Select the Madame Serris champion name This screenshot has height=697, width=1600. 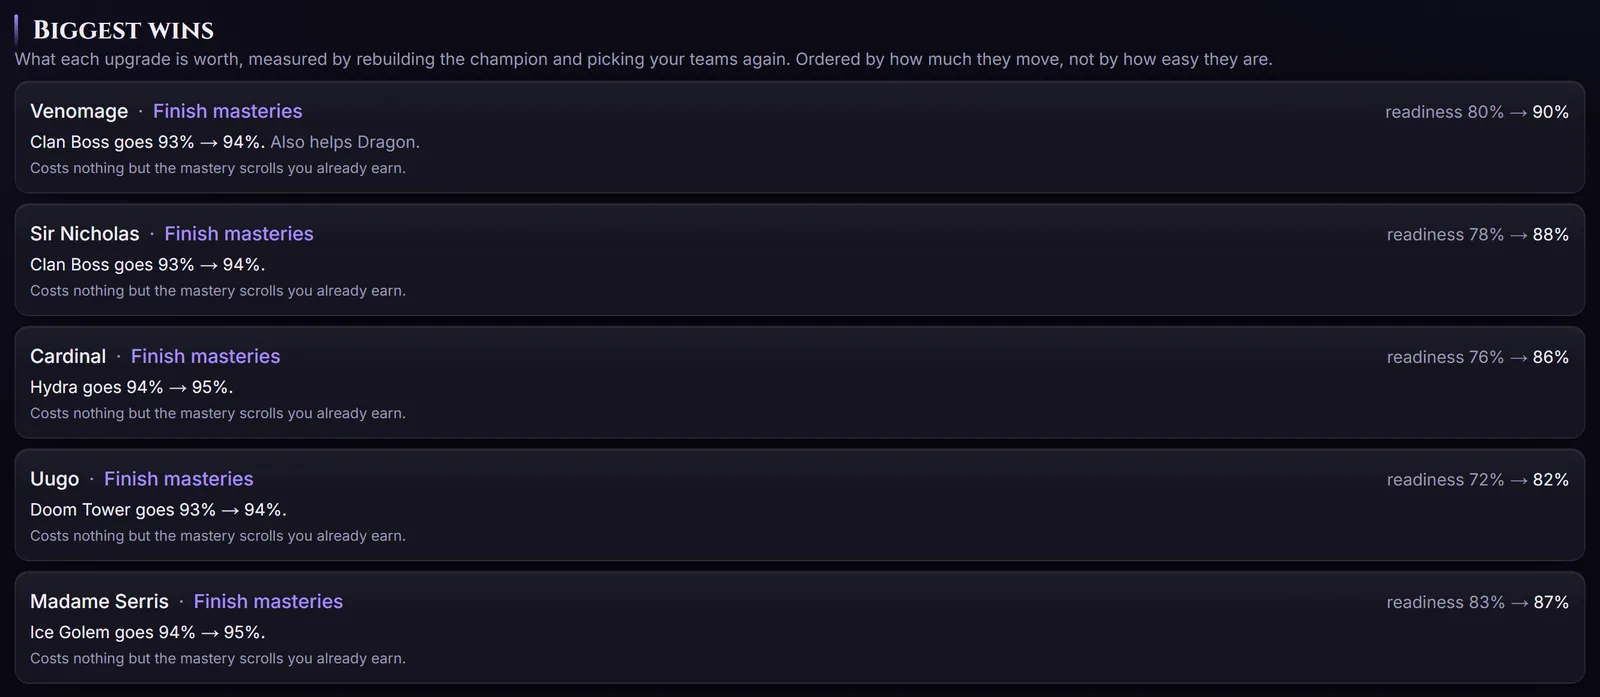point(99,602)
